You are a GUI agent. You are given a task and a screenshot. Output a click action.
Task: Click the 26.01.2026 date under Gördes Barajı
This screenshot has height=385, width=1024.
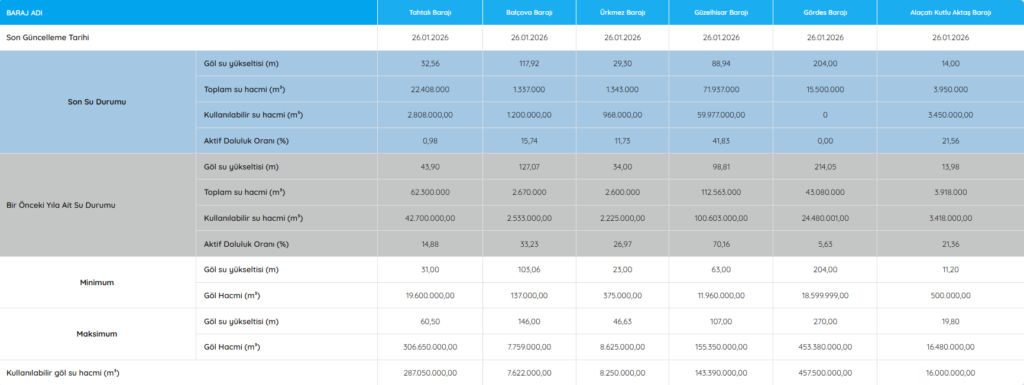point(825,38)
